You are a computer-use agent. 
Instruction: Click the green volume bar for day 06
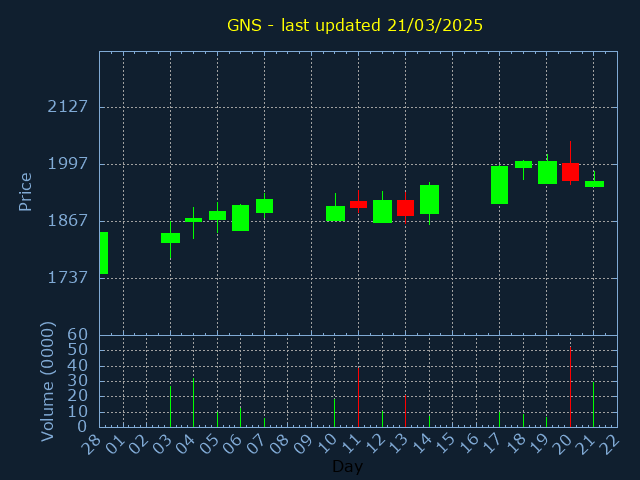pyautogui.click(x=240, y=417)
